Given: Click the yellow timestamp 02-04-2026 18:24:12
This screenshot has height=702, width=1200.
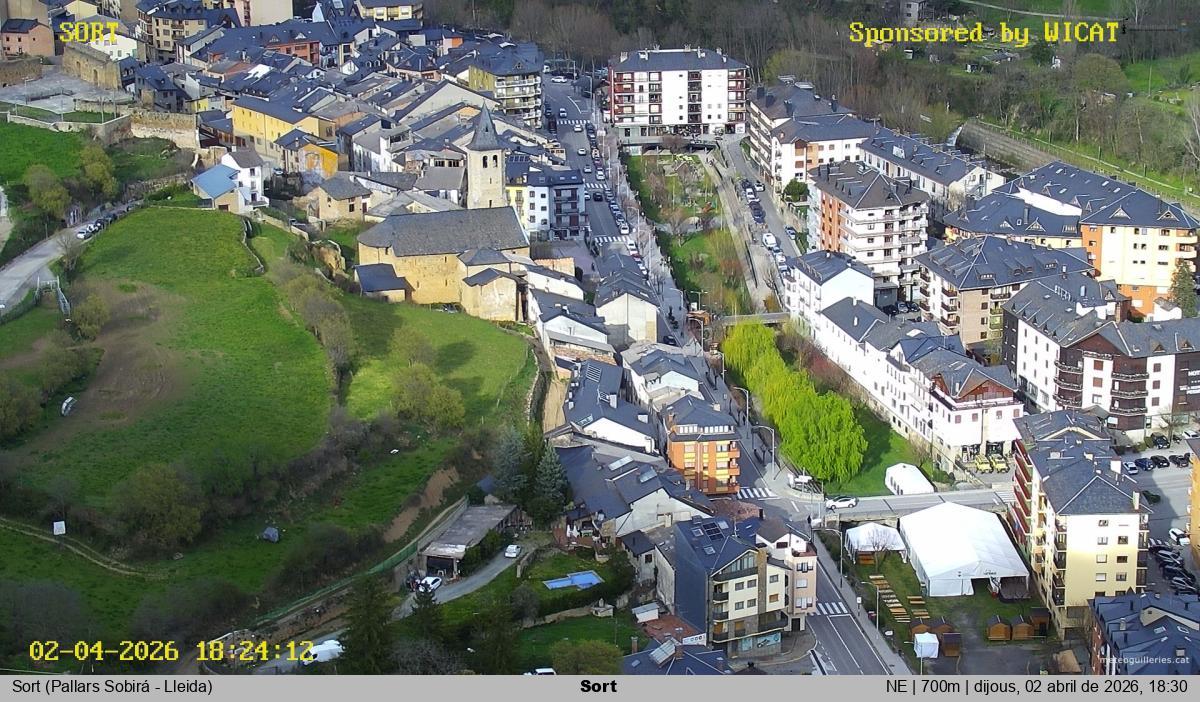Looking at the screenshot, I should pyautogui.click(x=171, y=651).
